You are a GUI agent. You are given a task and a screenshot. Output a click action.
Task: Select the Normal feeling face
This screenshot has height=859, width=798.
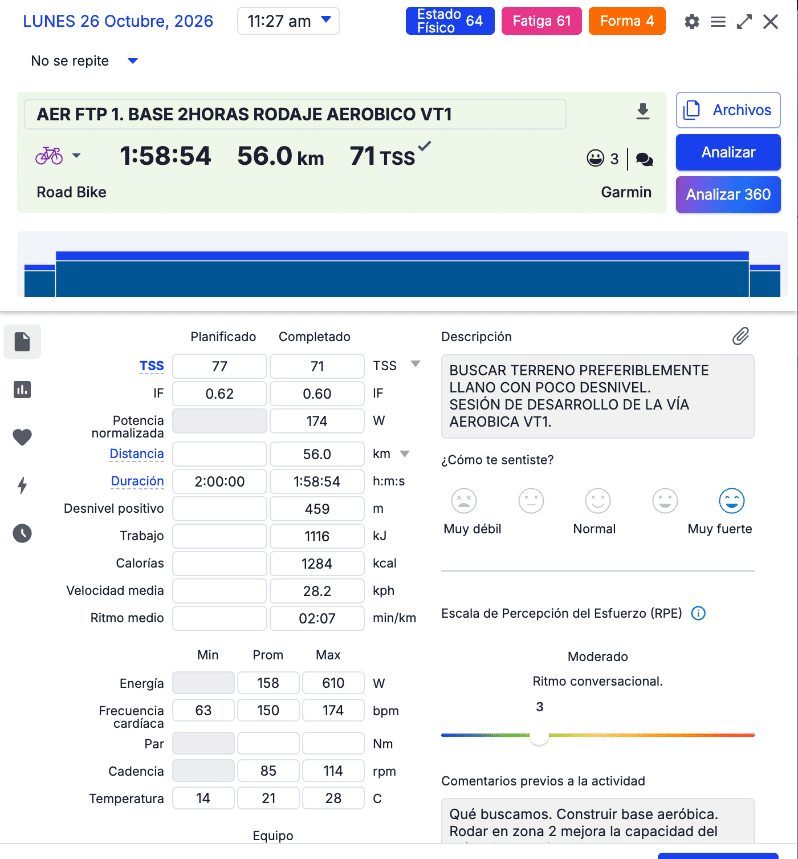[598, 501]
